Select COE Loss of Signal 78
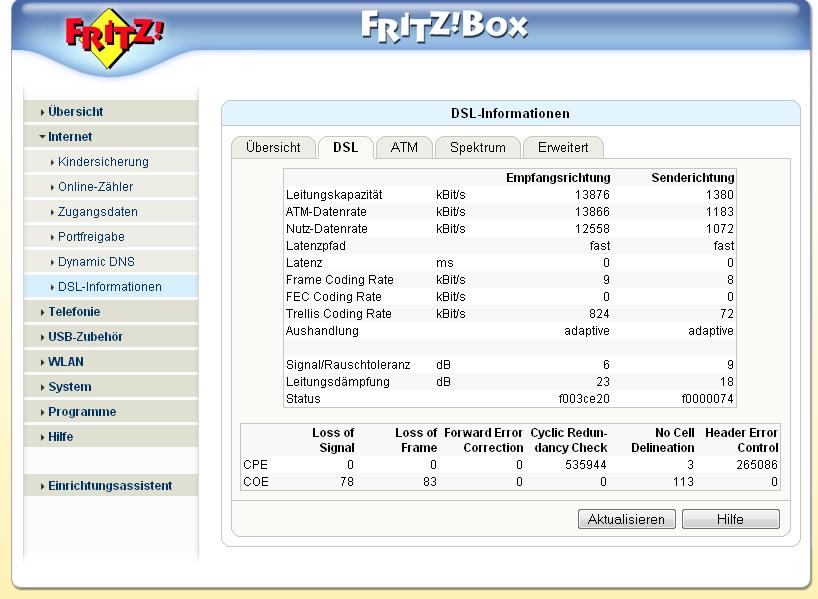 (347, 482)
